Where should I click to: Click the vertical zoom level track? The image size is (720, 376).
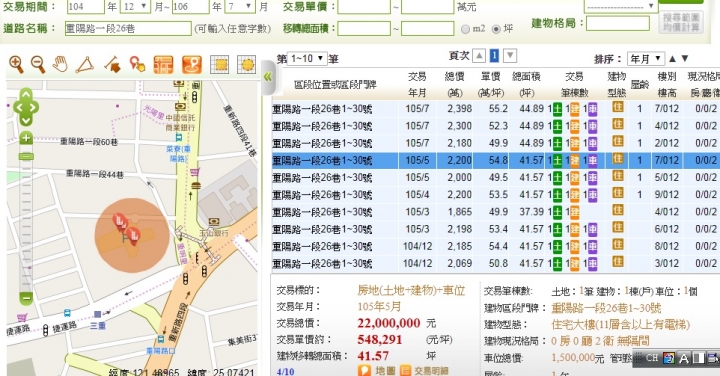[26, 225]
